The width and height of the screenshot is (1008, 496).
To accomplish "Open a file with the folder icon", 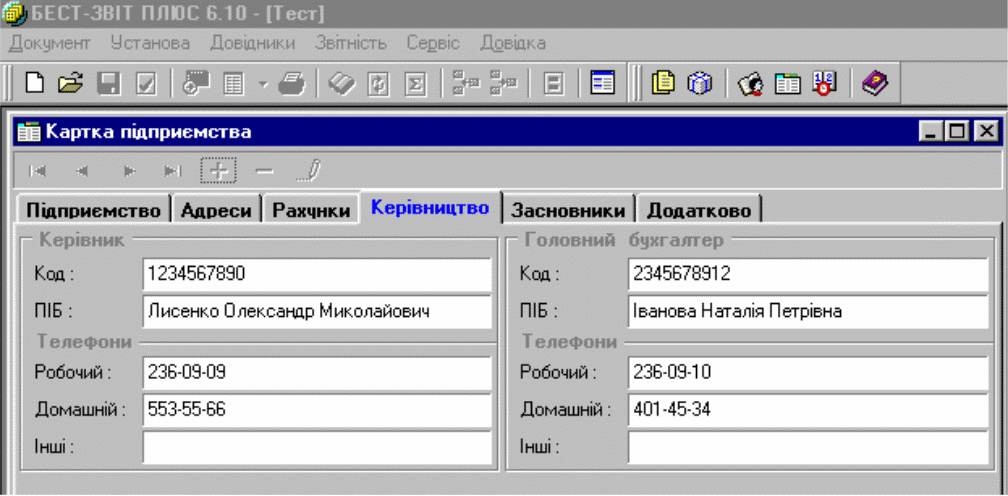I will 69,84.
